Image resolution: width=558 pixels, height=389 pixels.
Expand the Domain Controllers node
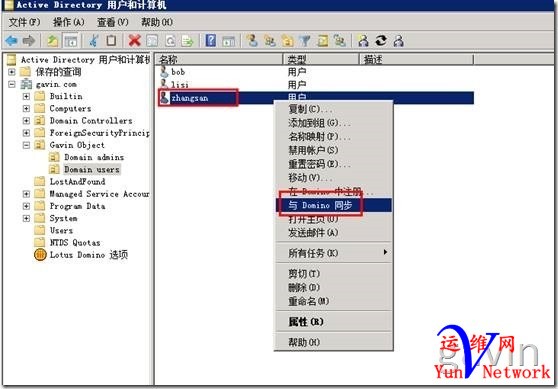click(26, 121)
